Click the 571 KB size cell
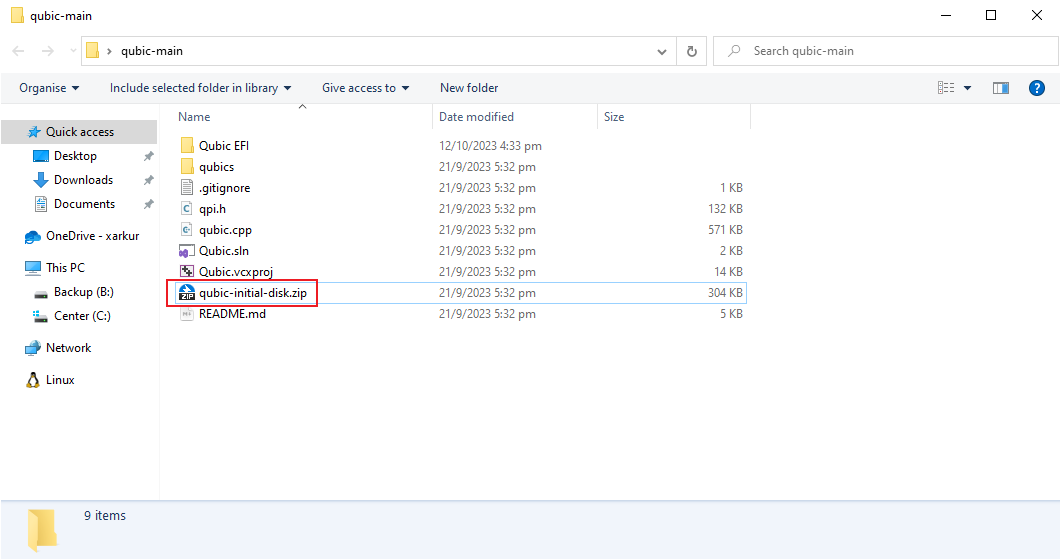Image resolution: width=1061 pixels, height=560 pixels. (x=725, y=230)
